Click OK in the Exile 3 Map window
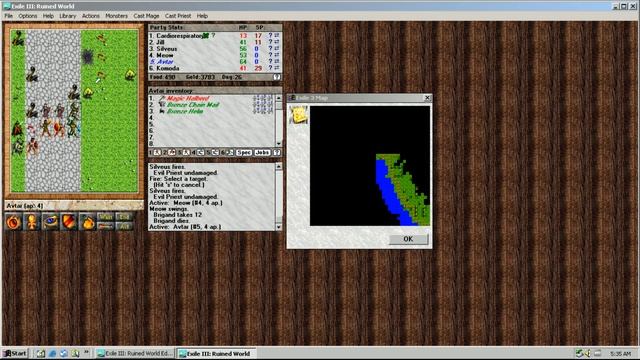This screenshot has height=360, width=640. click(408, 239)
